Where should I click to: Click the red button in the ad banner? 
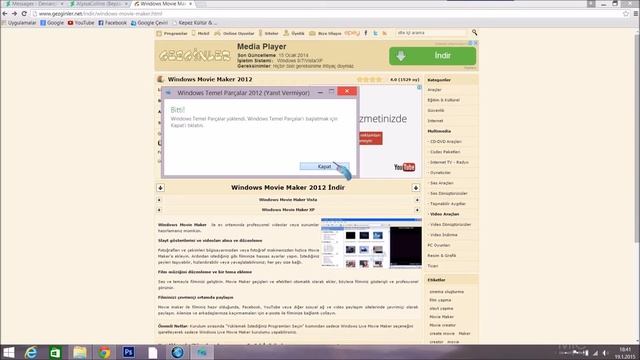click(371, 138)
